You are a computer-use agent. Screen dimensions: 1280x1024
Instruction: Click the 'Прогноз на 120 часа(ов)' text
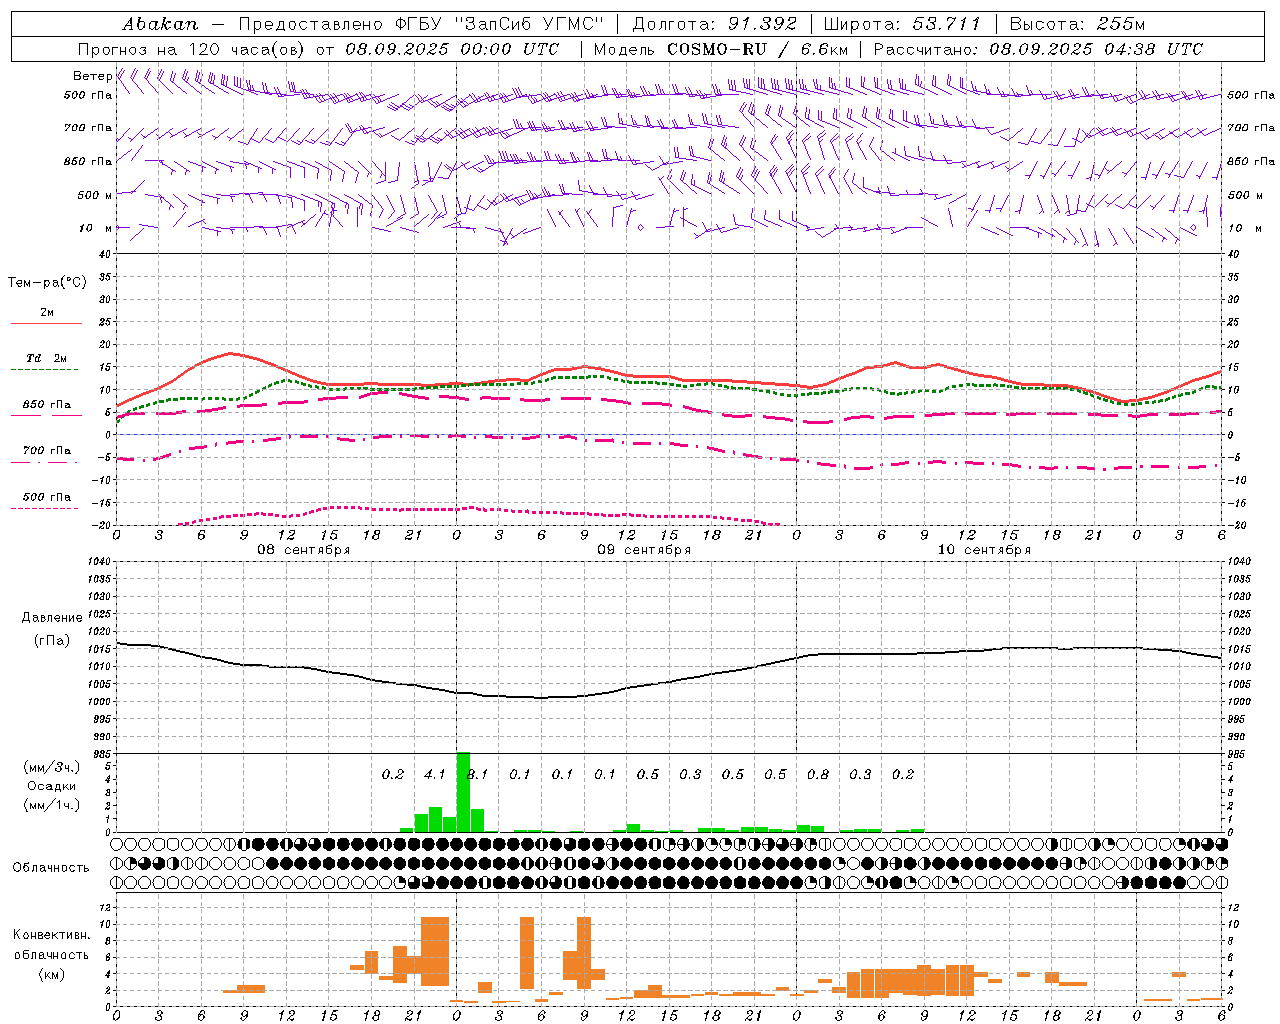click(x=191, y=49)
